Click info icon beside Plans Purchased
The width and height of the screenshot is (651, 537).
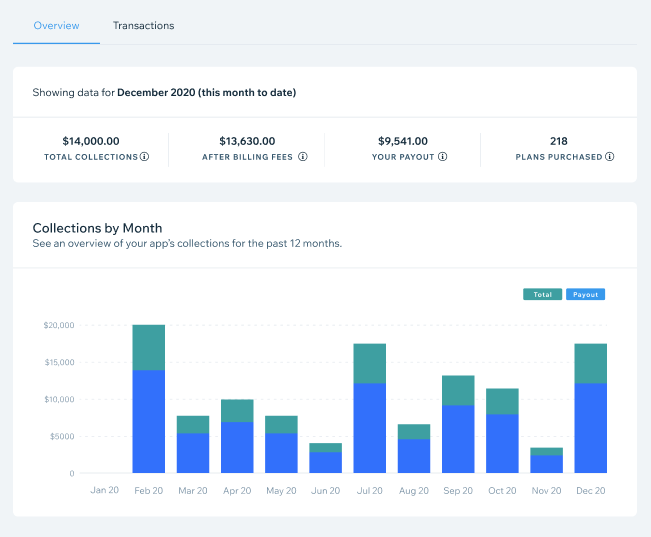tap(610, 157)
